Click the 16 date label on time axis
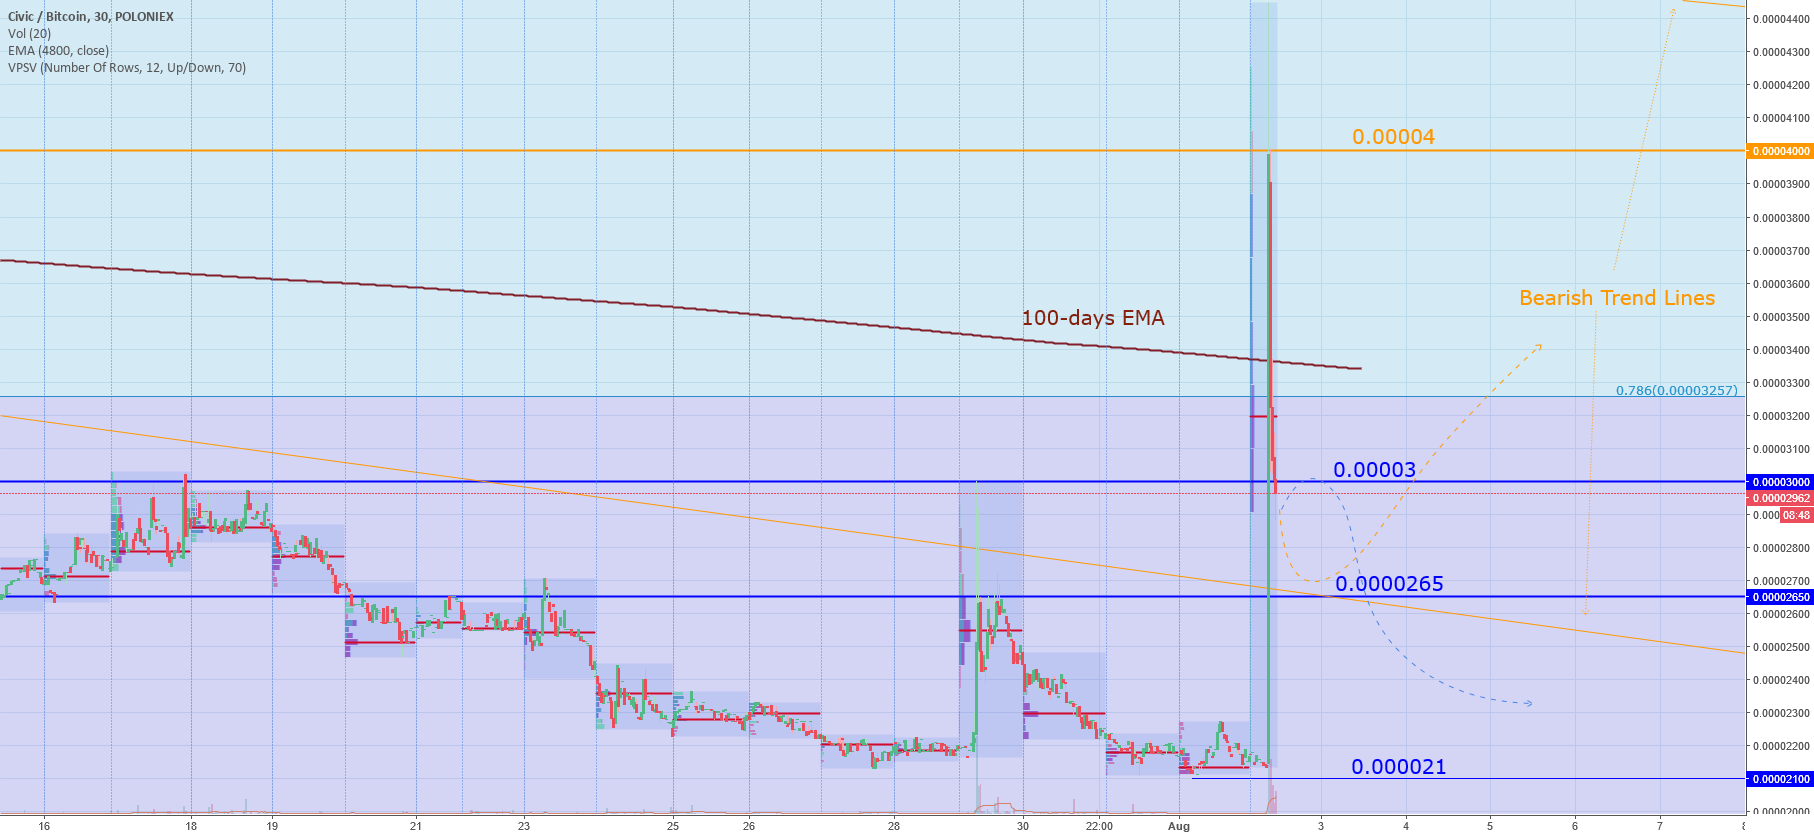 [44, 826]
